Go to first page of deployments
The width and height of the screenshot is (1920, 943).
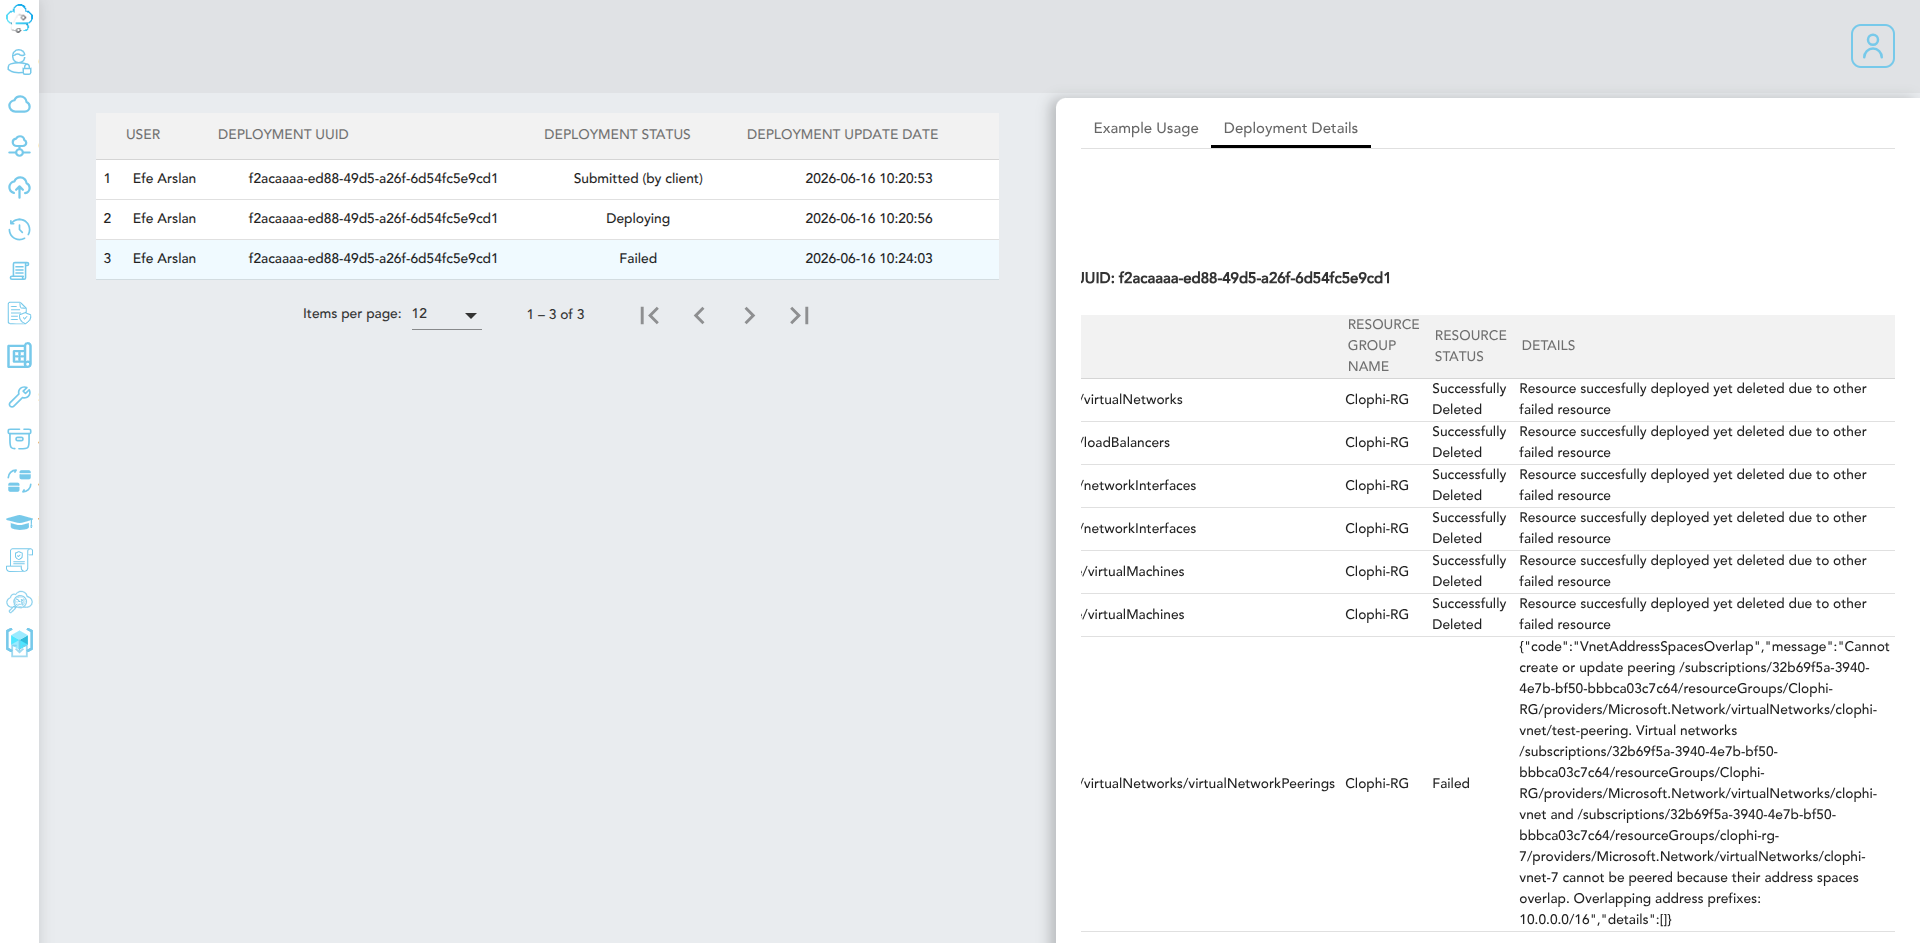click(x=649, y=315)
